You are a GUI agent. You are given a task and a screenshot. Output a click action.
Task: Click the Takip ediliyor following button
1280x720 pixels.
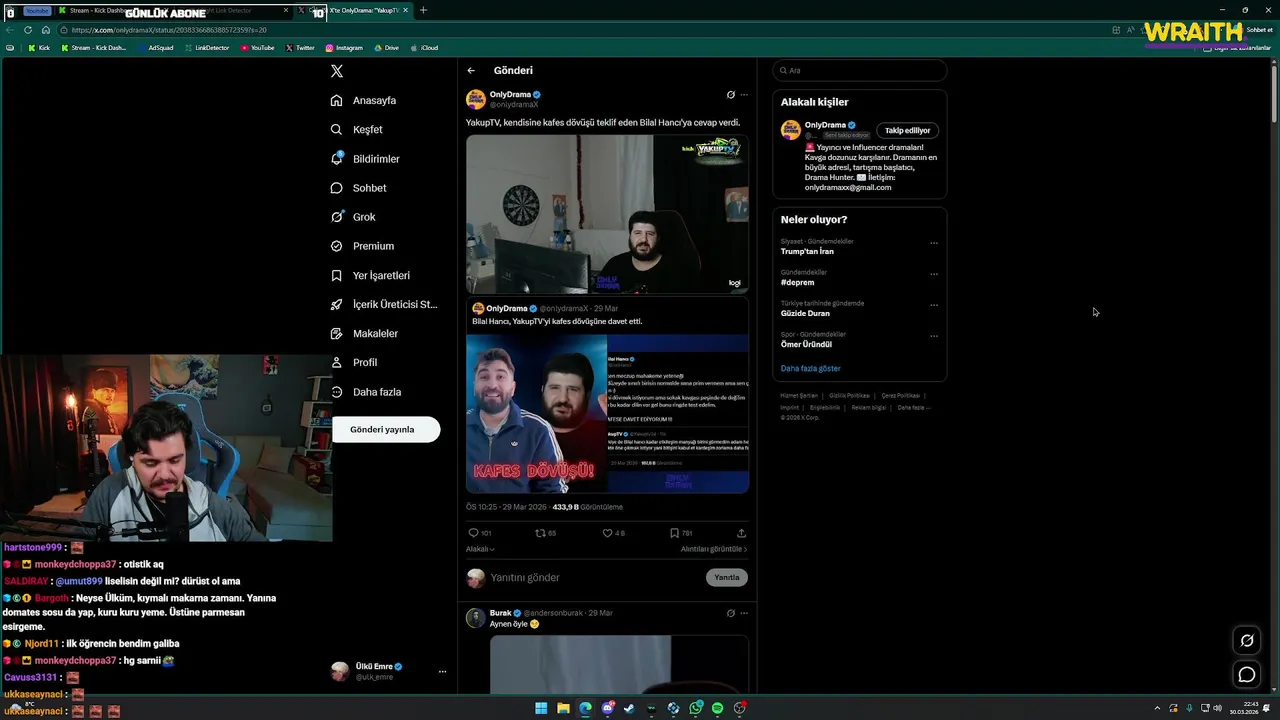907,130
